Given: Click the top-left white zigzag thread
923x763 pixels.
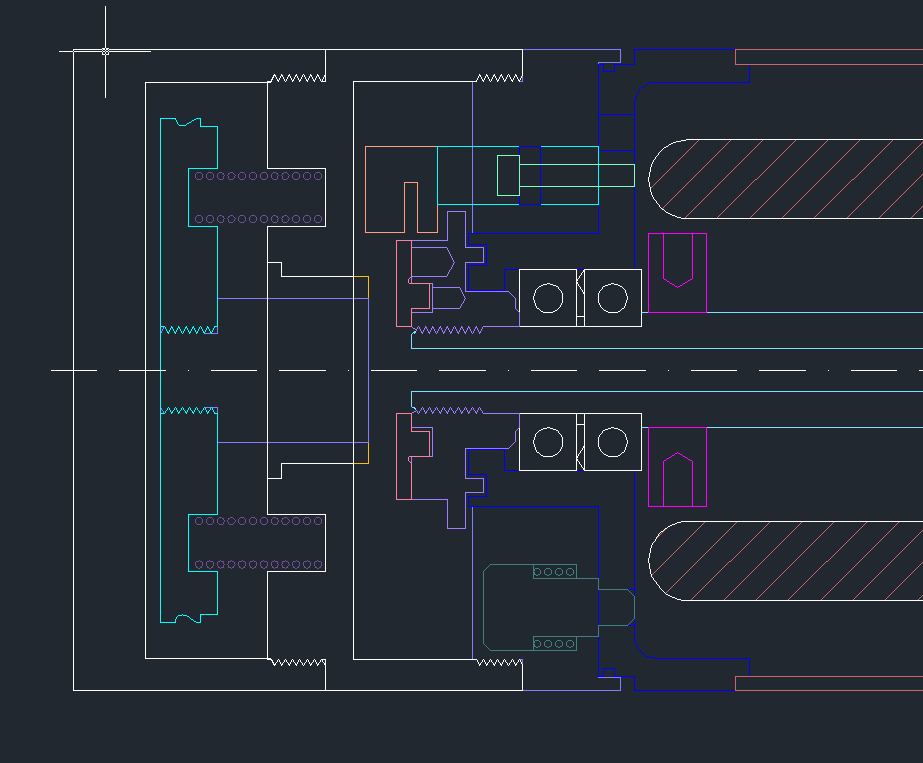Looking at the screenshot, I should tap(298, 78).
